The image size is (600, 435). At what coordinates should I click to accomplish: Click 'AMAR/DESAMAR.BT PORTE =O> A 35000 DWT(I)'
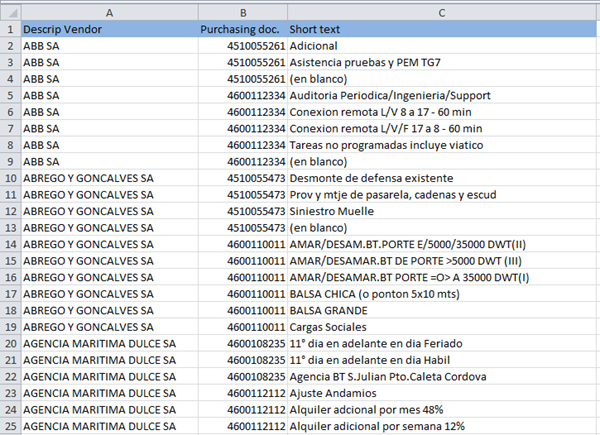click(x=442, y=277)
